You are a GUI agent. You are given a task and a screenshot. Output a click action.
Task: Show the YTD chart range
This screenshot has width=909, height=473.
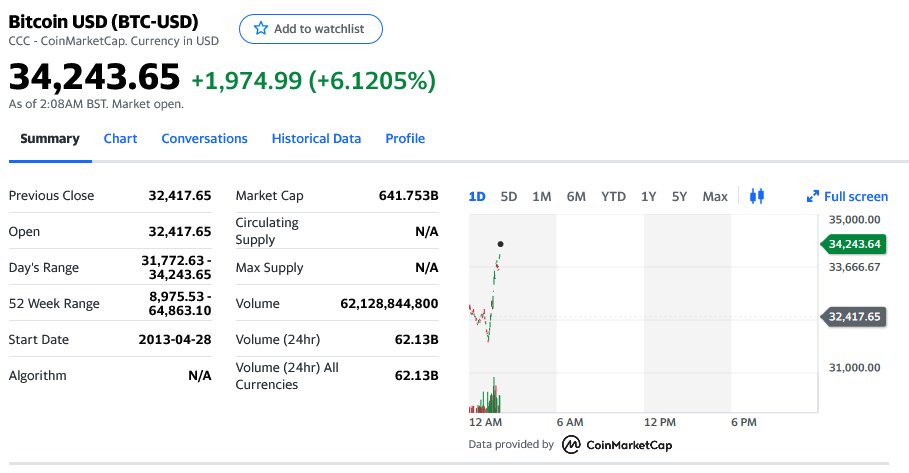click(613, 197)
